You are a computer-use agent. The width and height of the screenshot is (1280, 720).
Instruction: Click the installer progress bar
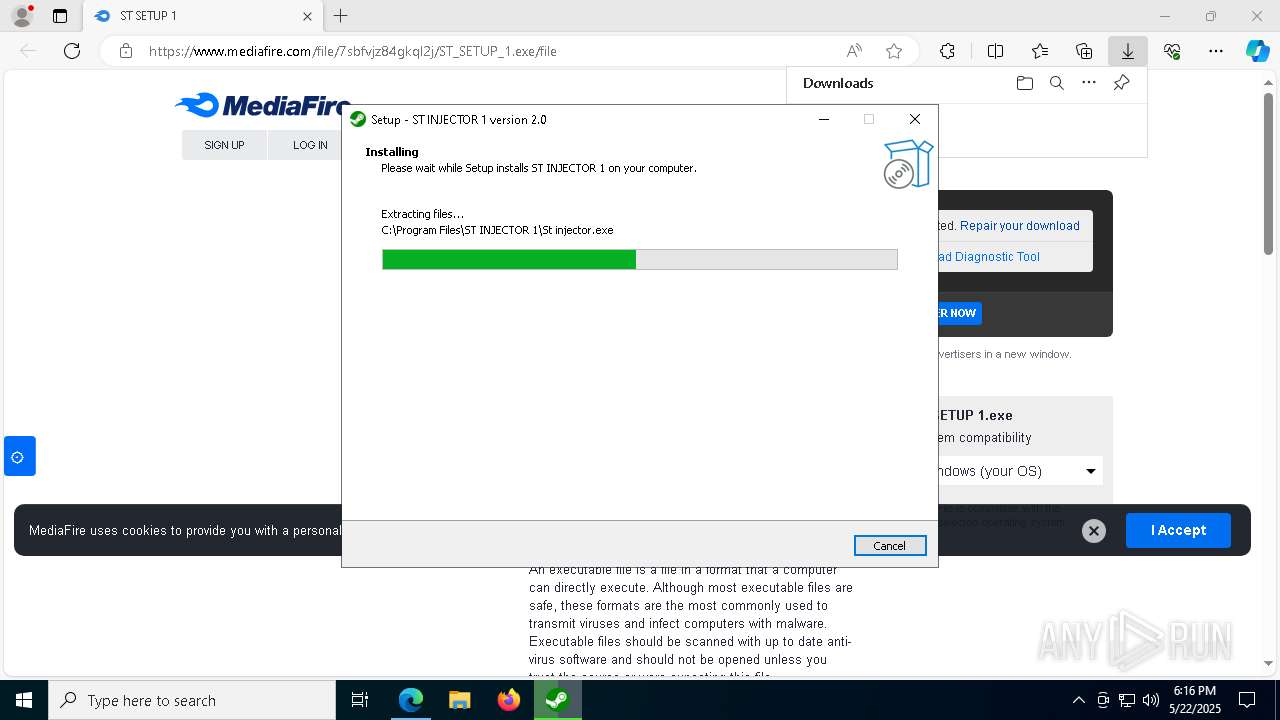(x=640, y=260)
